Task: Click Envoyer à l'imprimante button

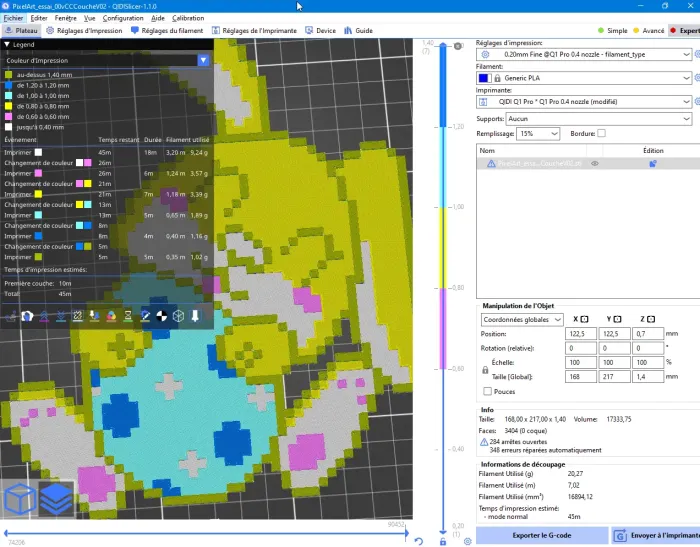Action: tap(656, 535)
